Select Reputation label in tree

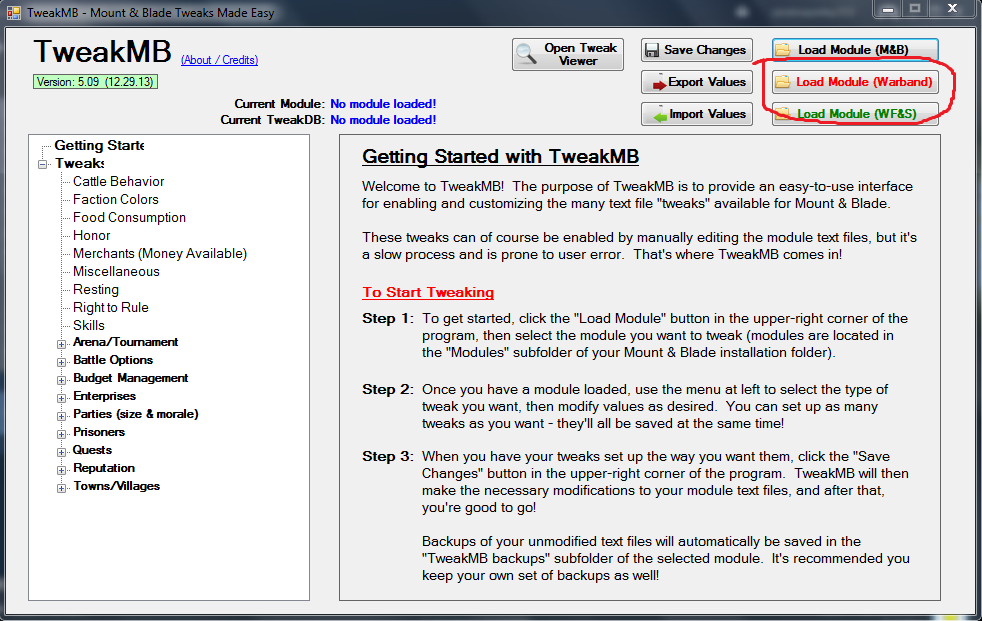[x=104, y=468]
